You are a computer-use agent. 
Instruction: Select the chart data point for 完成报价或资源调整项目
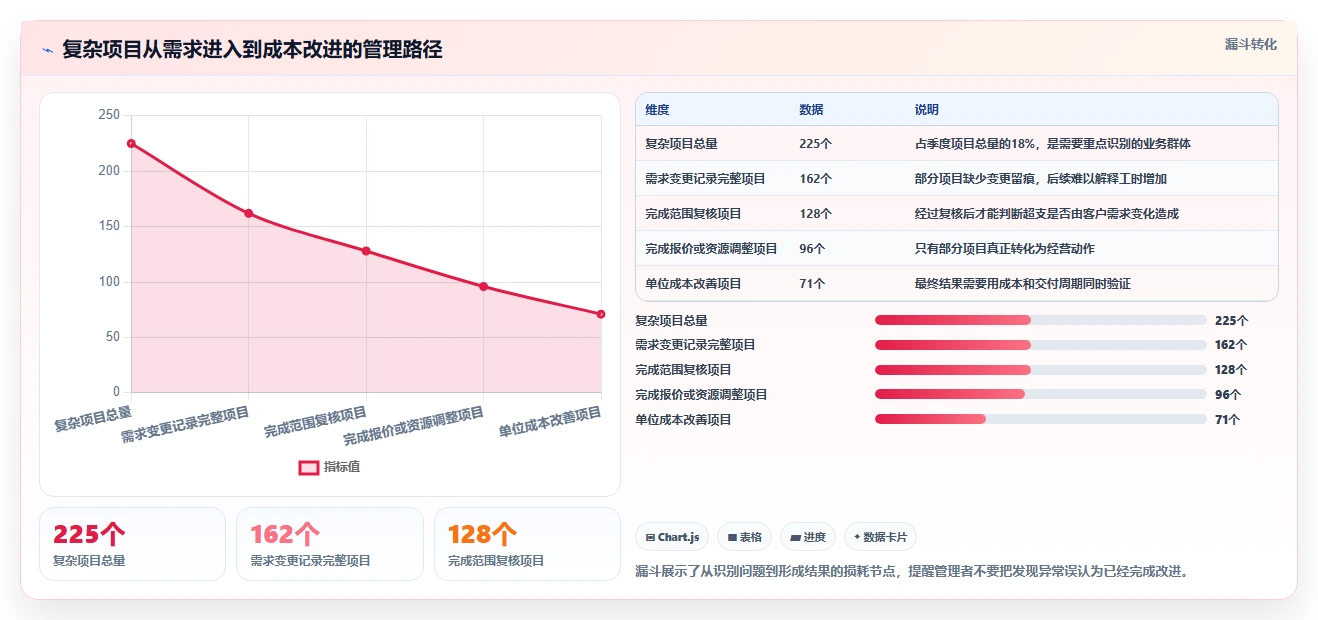pyautogui.click(x=483, y=287)
